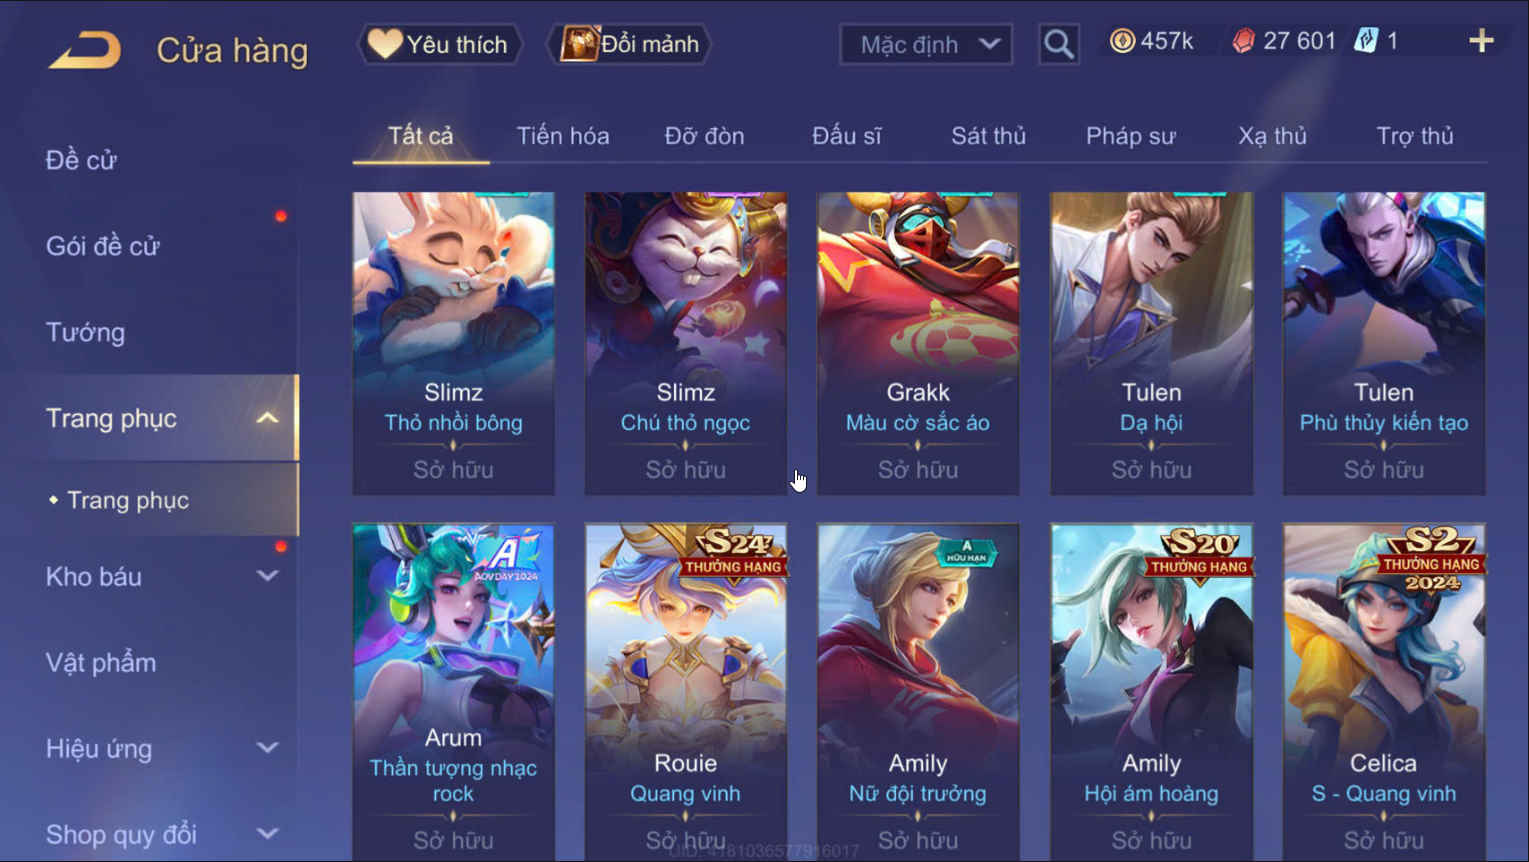Click the back arrow icon beside Cửa hàng
Viewport: 1529px width, 862px height.
pos(85,50)
